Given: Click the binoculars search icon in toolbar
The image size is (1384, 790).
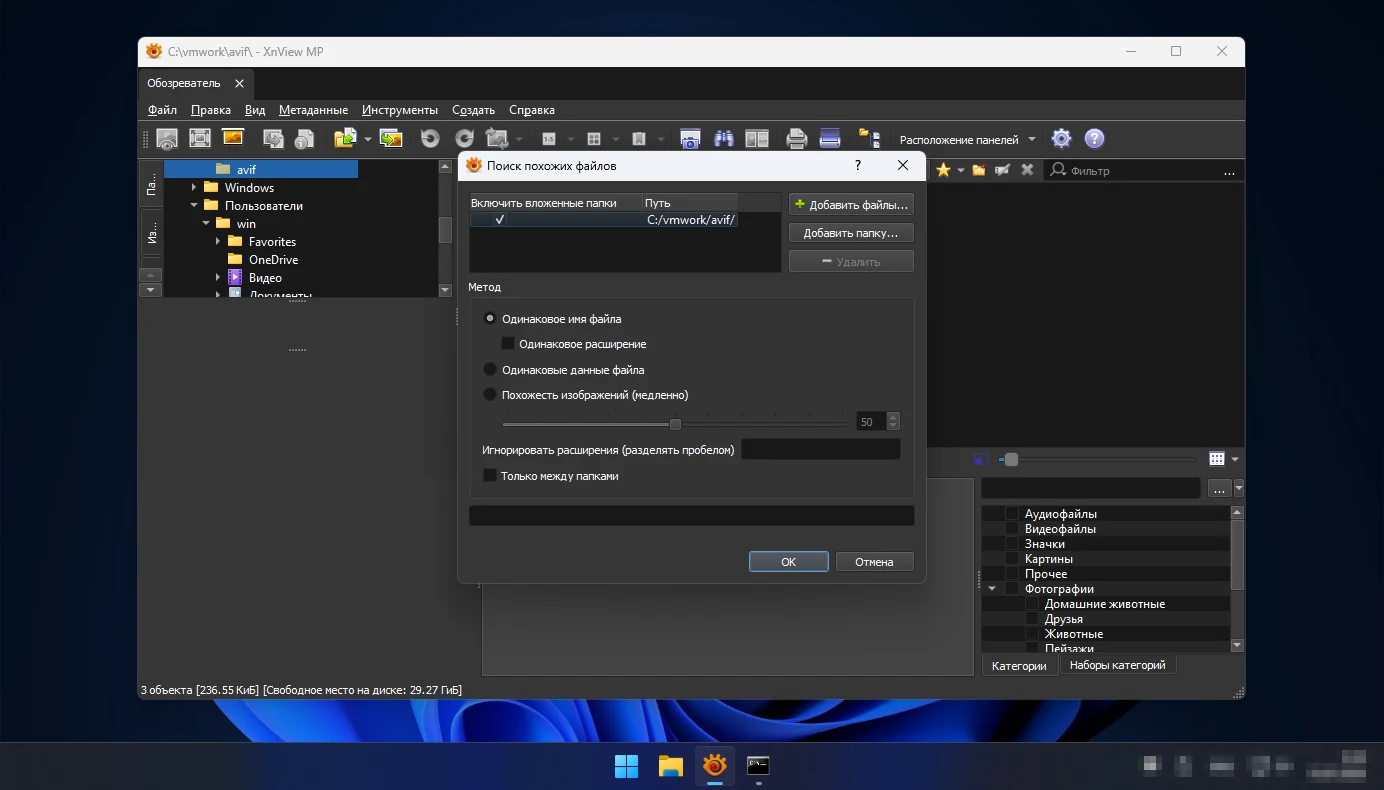Looking at the screenshot, I should coord(724,139).
